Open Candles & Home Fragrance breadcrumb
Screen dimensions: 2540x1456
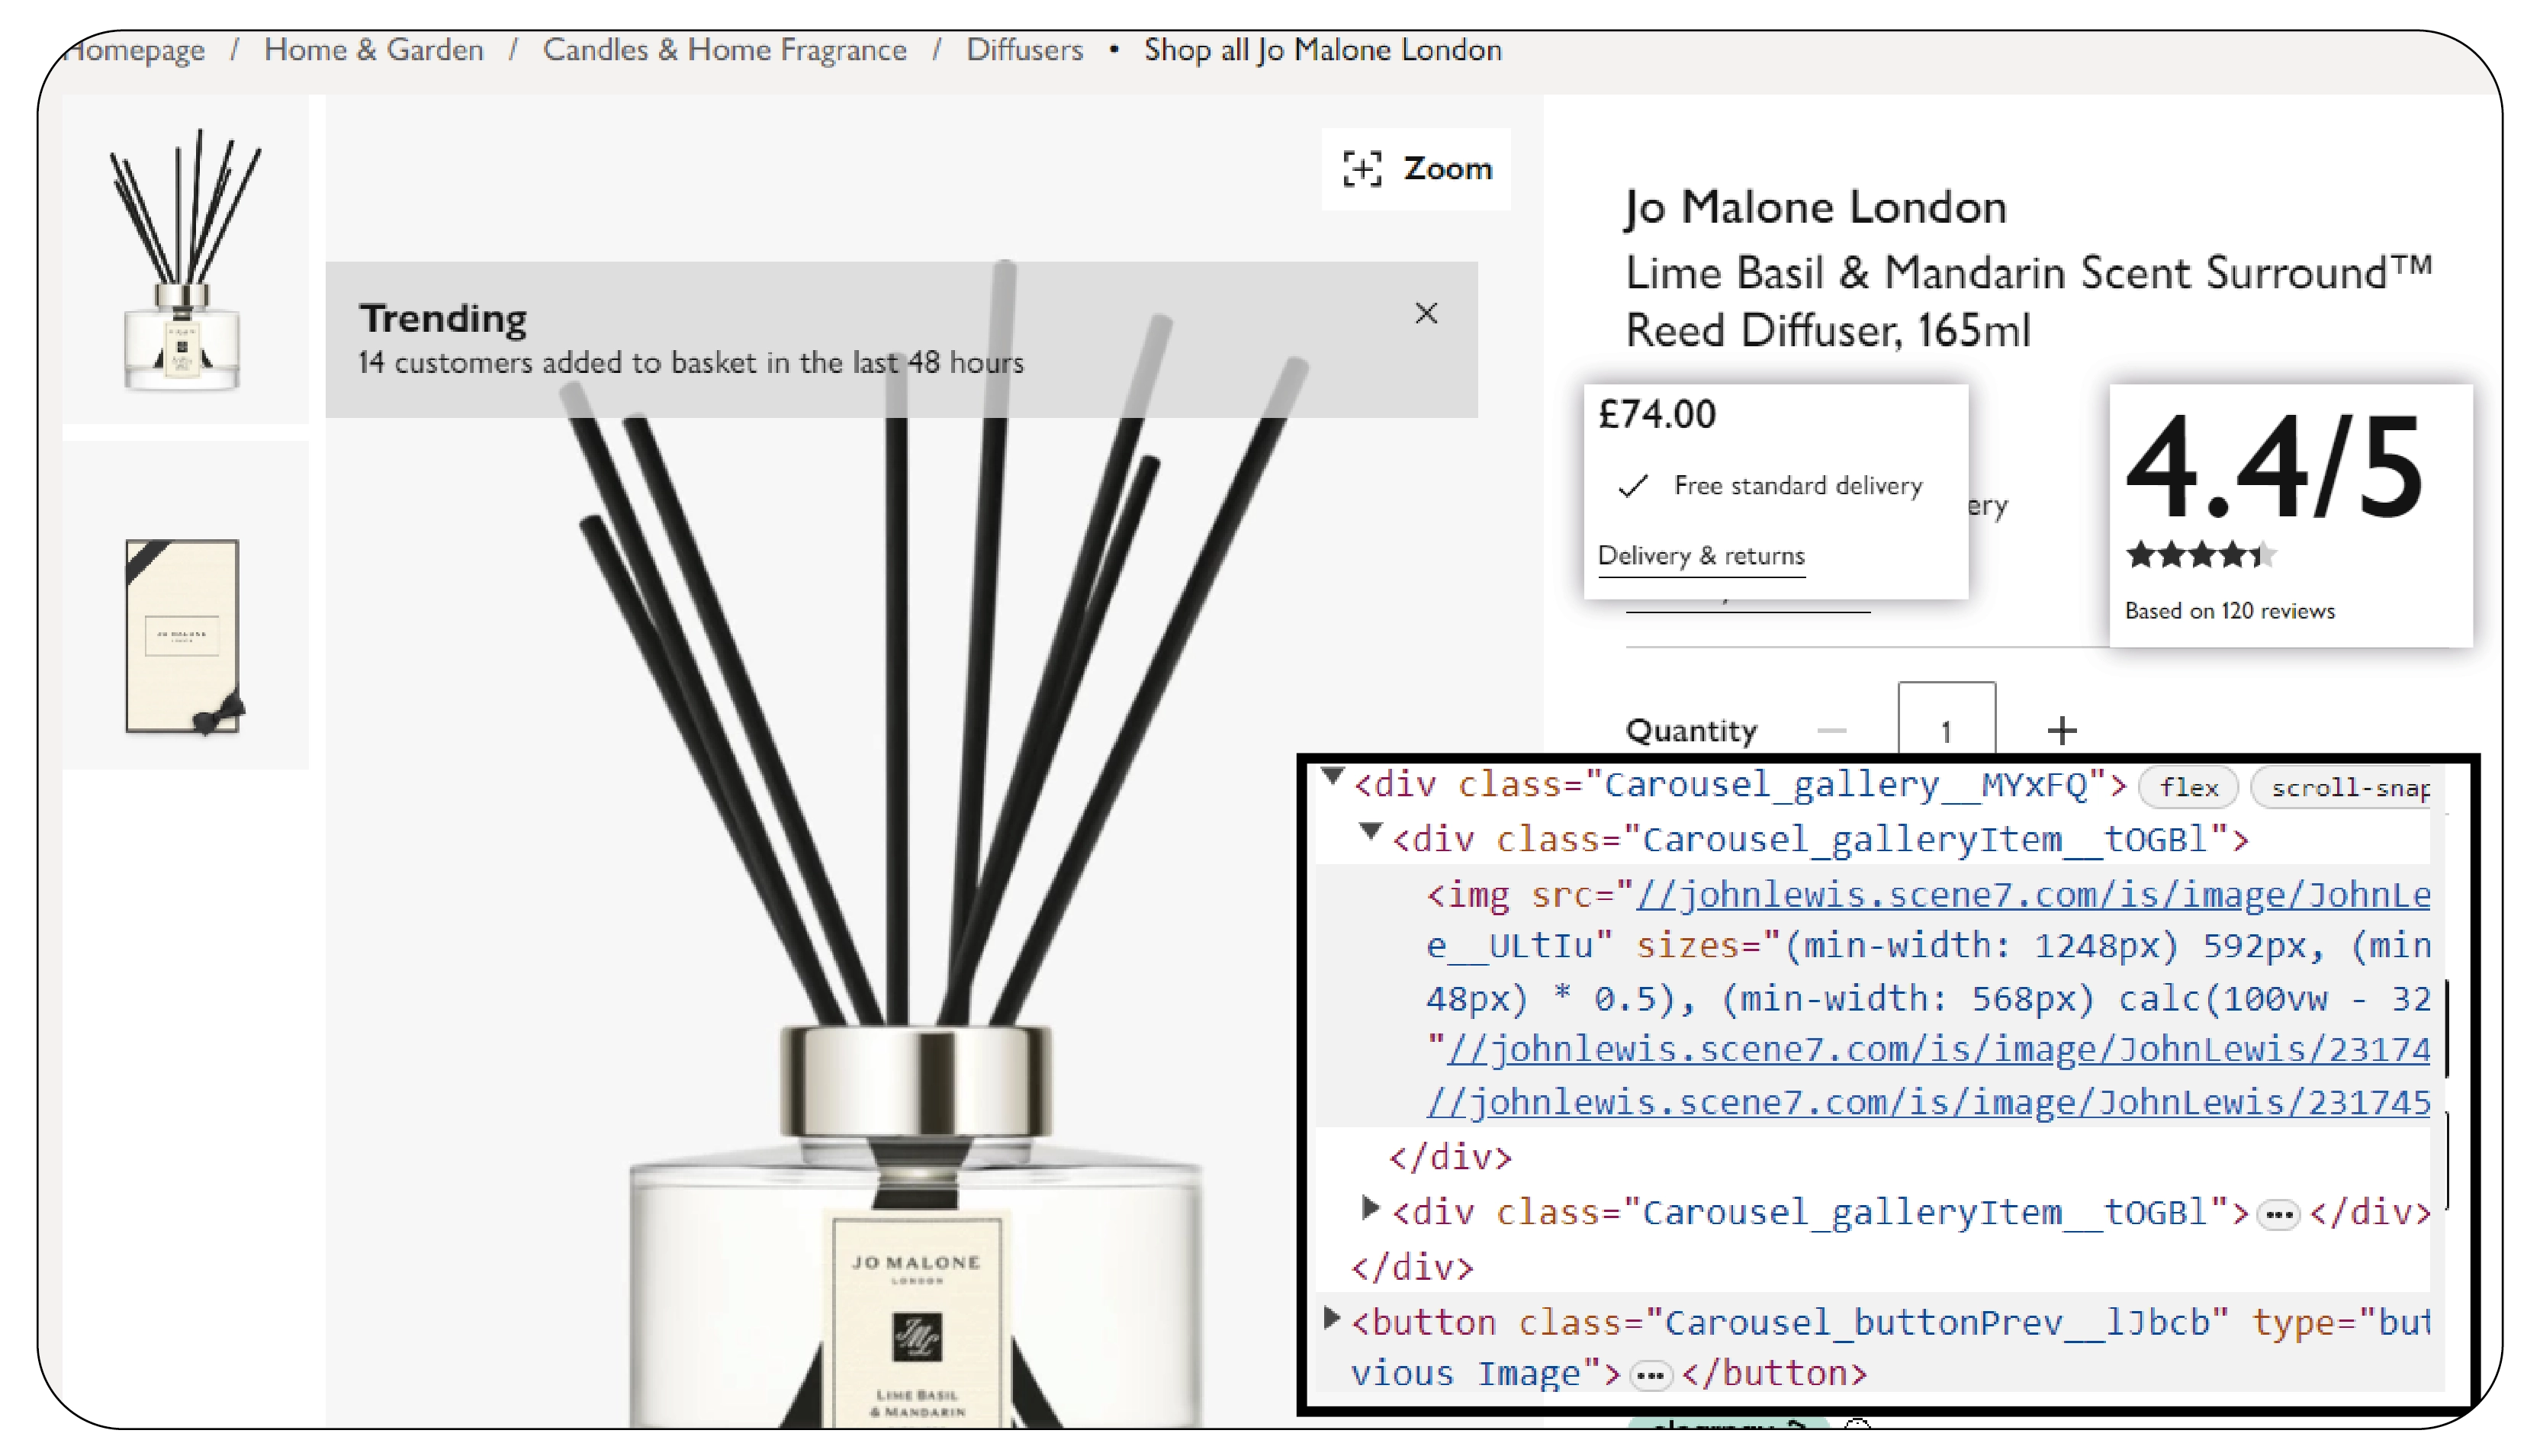click(x=725, y=50)
